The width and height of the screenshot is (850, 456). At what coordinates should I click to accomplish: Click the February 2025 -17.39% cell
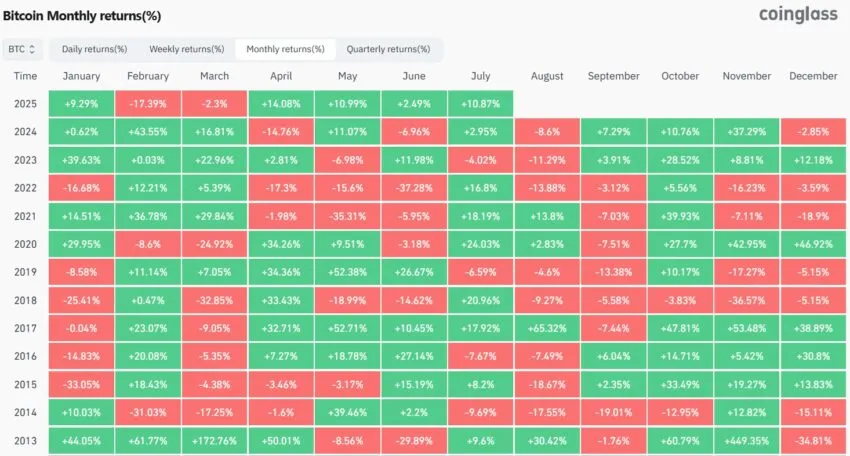pos(148,104)
